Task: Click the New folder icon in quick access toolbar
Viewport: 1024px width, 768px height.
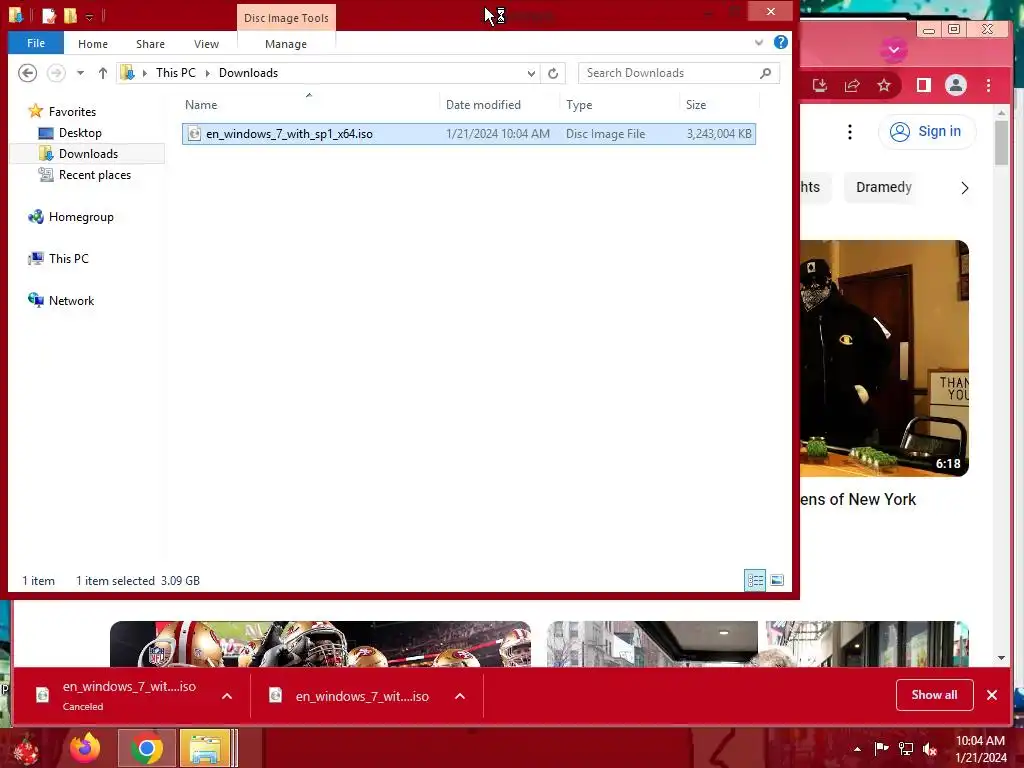Action: click(x=70, y=15)
